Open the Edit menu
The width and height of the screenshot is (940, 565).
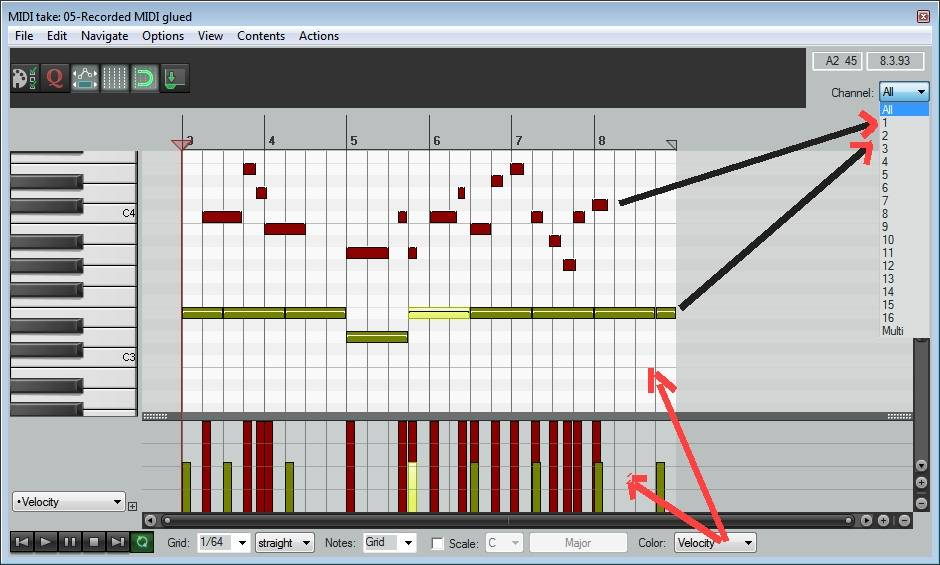click(57, 36)
